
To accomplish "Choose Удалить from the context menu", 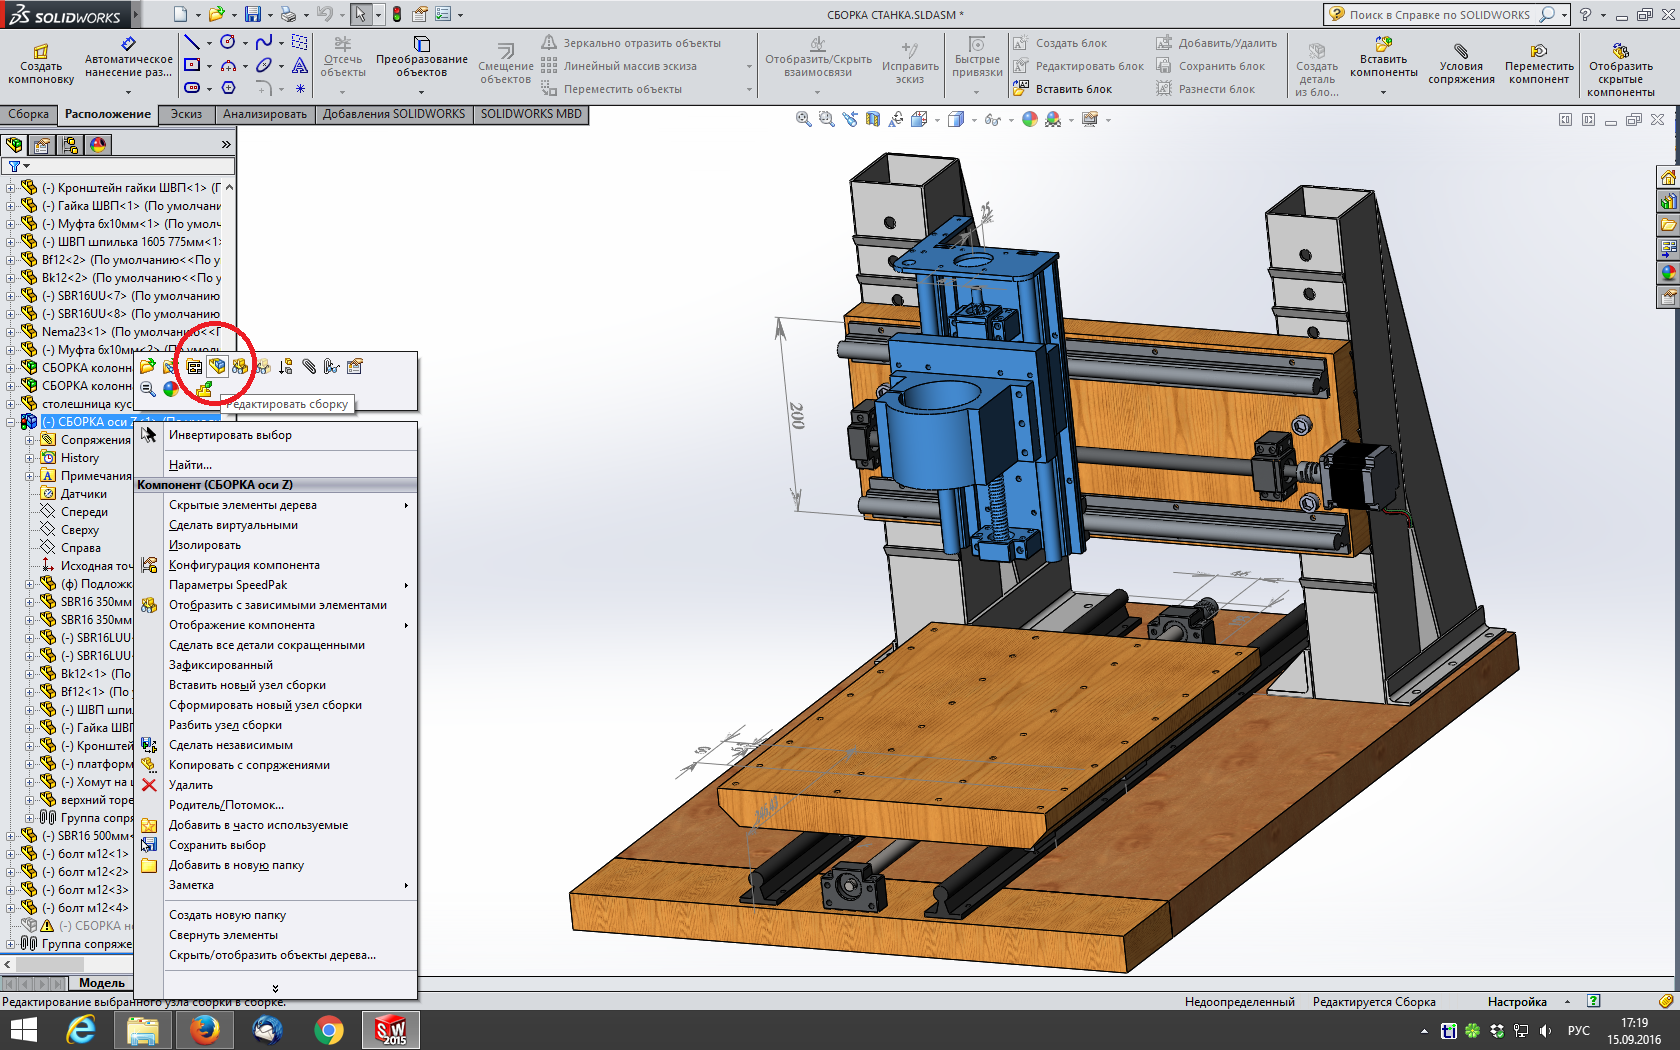I will click(191, 785).
